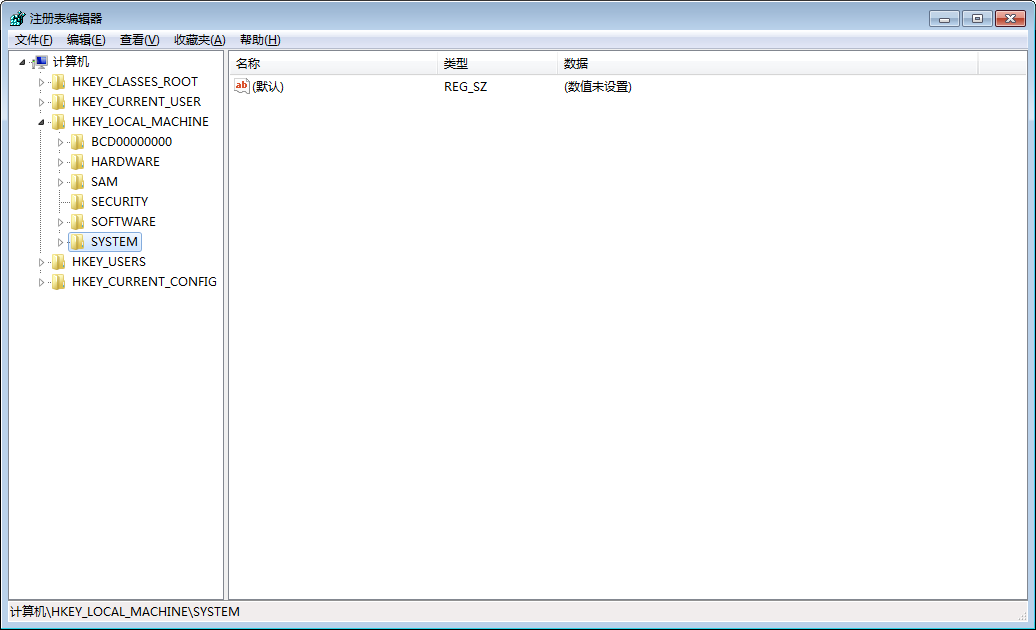
Task: Click the Registry Editor title bar icon
Action: point(17,18)
